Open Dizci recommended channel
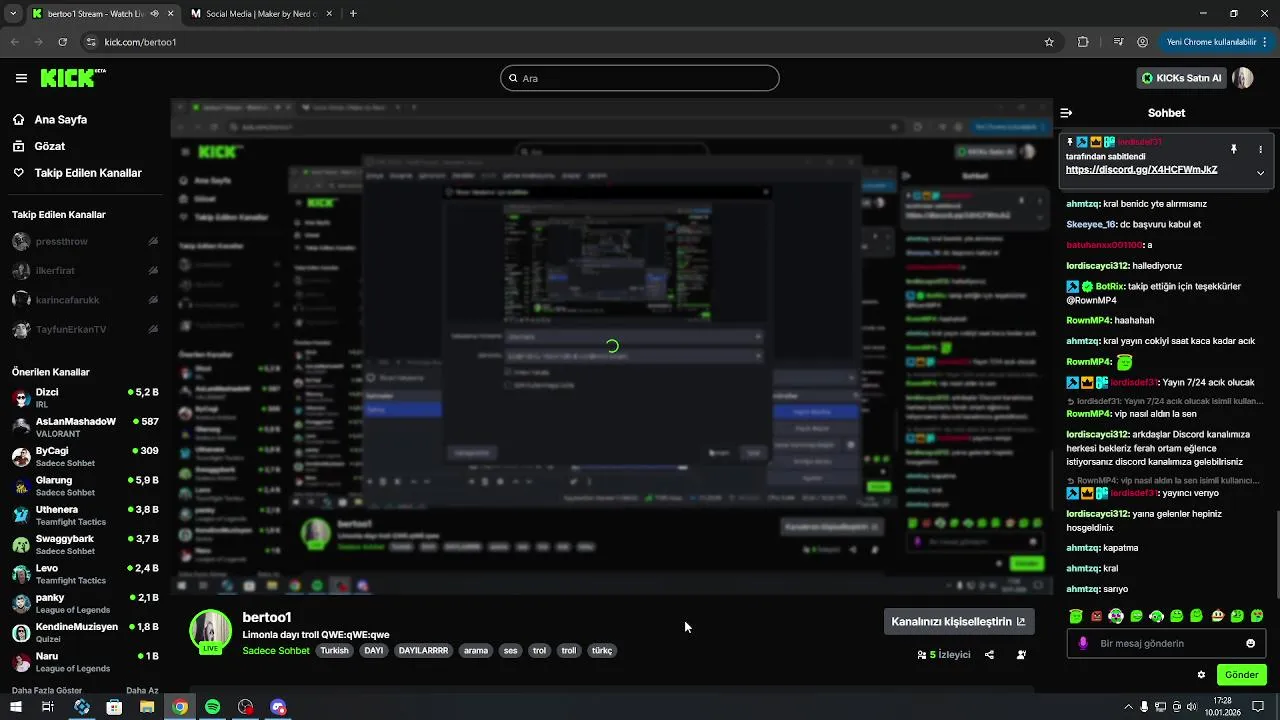Image resolution: width=1280 pixels, height=720 pixels. (x=84, y=398)
